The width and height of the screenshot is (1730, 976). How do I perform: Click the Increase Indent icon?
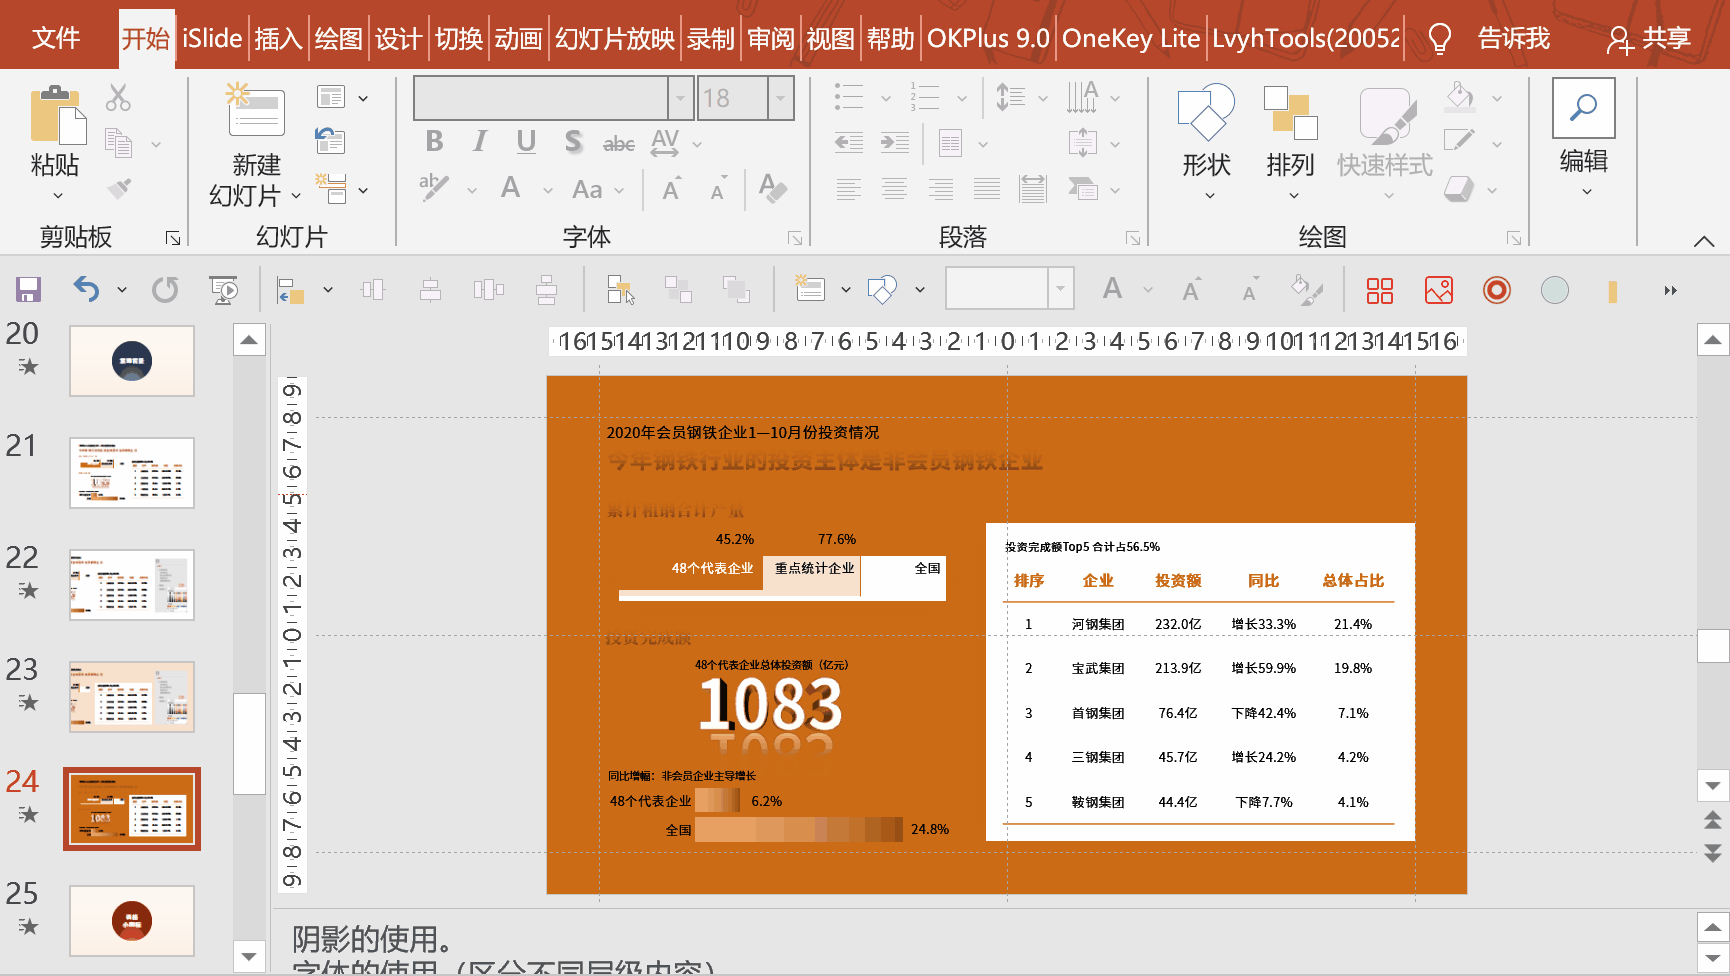pyautogui.click(x=895, y=142)
